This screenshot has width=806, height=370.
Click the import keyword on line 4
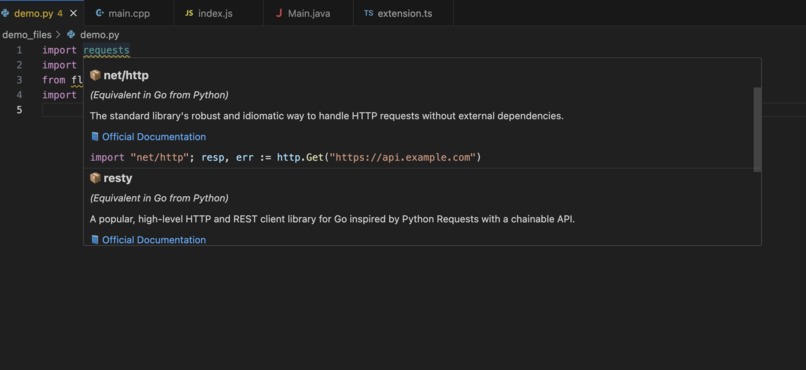coord(59,95)
